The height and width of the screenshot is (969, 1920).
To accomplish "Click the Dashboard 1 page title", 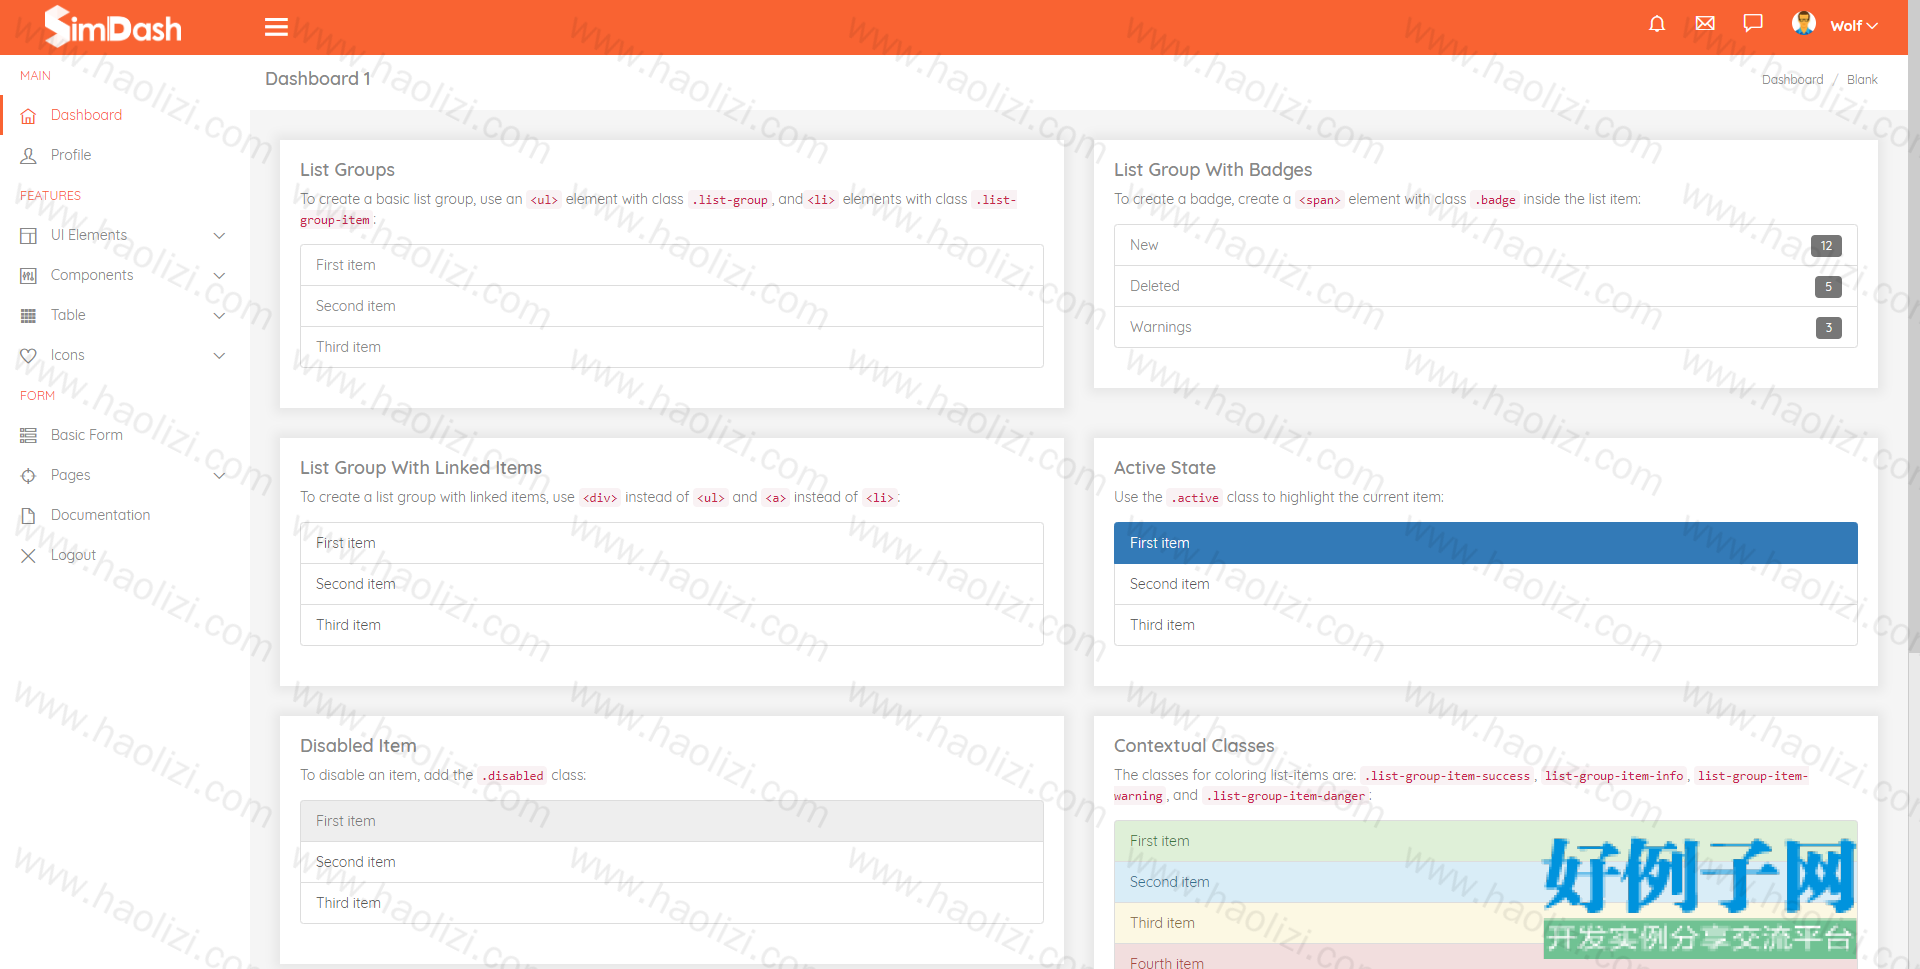I will [x=317, y=79].
